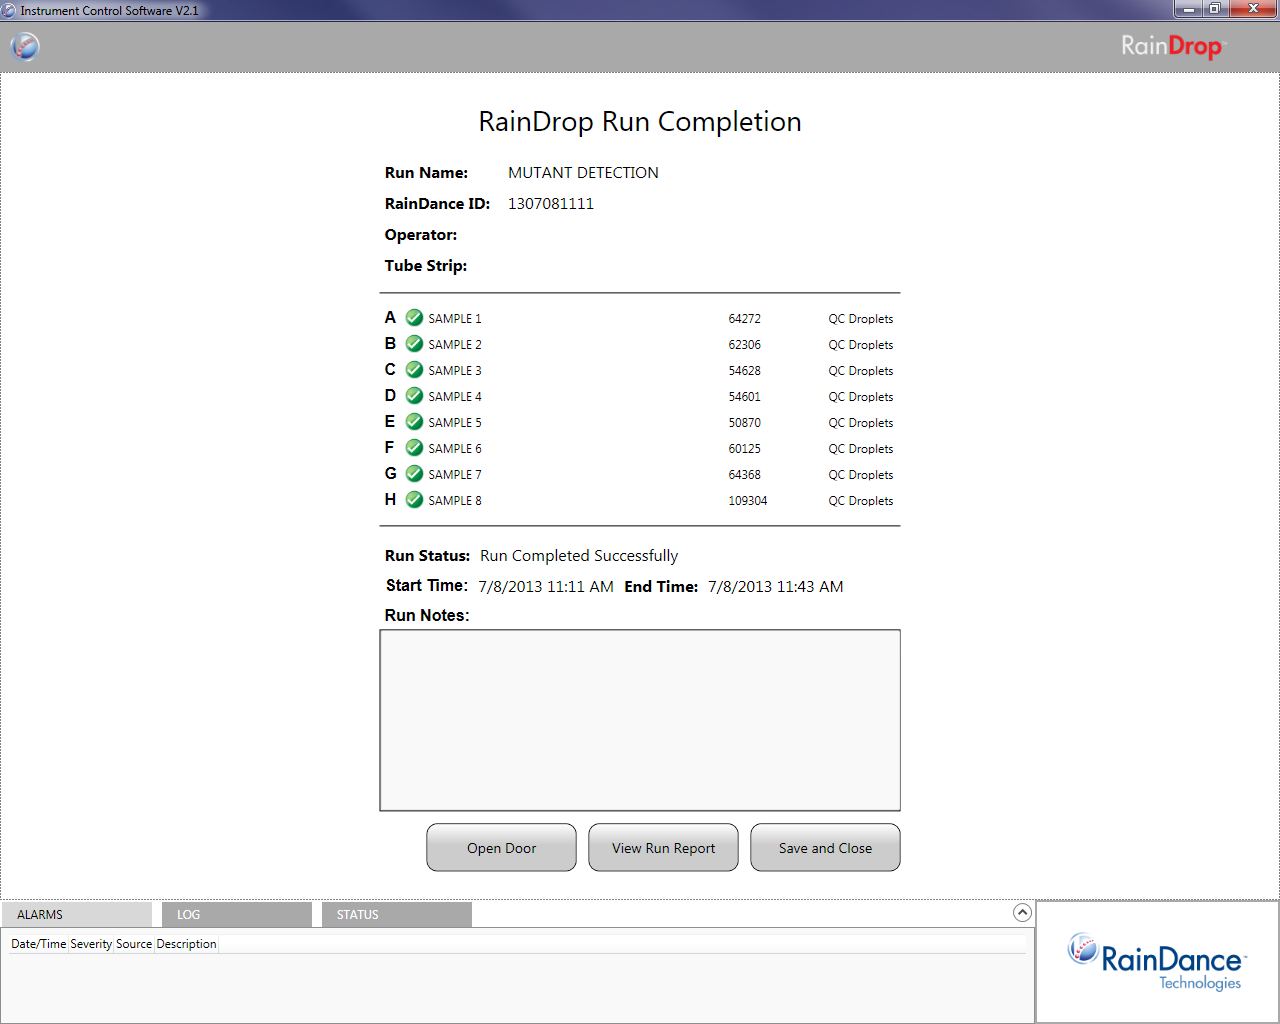1280x1024 pixels.
Task: Click the RainDrop home icon in header
Action: click(x=25, y=46)
